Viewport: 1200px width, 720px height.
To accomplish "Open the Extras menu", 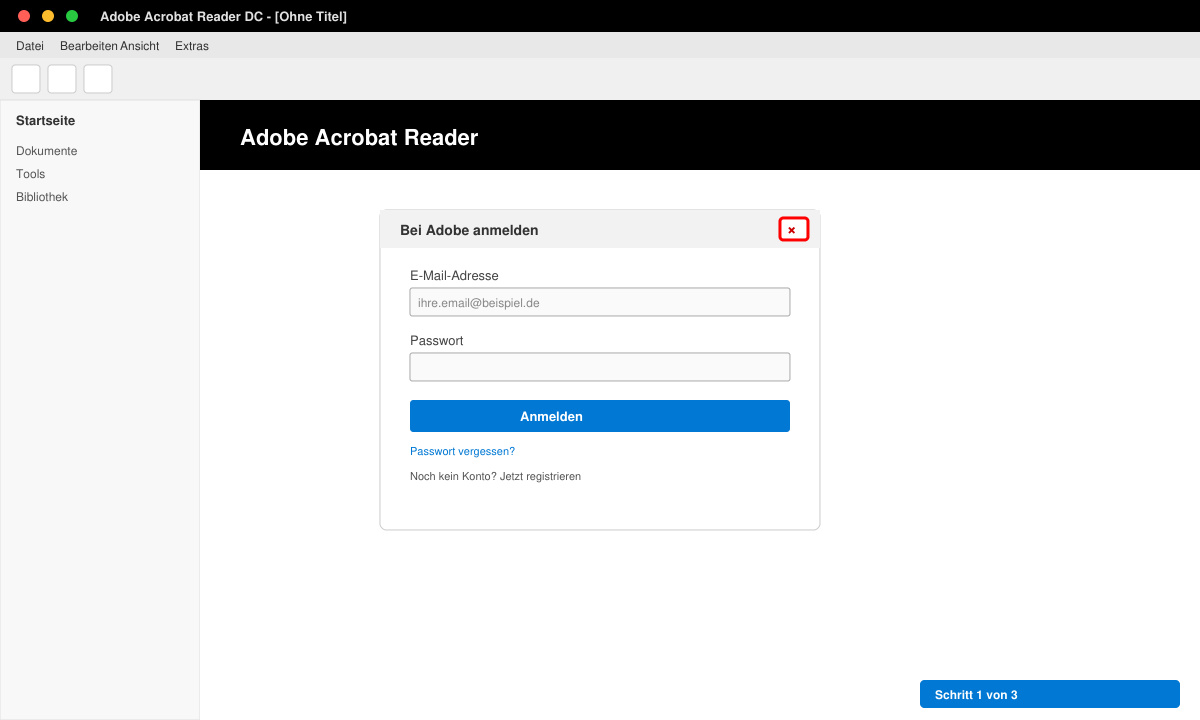I will click(192, 46).
